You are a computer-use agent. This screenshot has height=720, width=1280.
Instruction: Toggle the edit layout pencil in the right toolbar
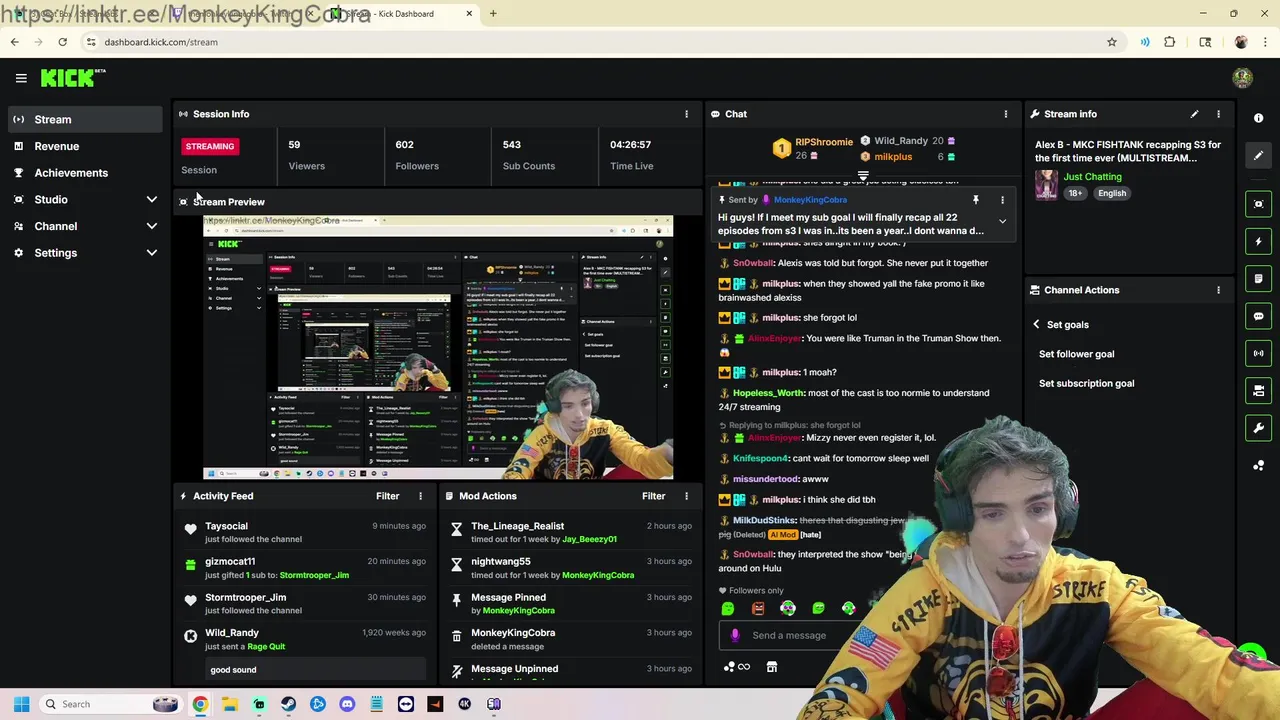click(x=1258, y=155)
